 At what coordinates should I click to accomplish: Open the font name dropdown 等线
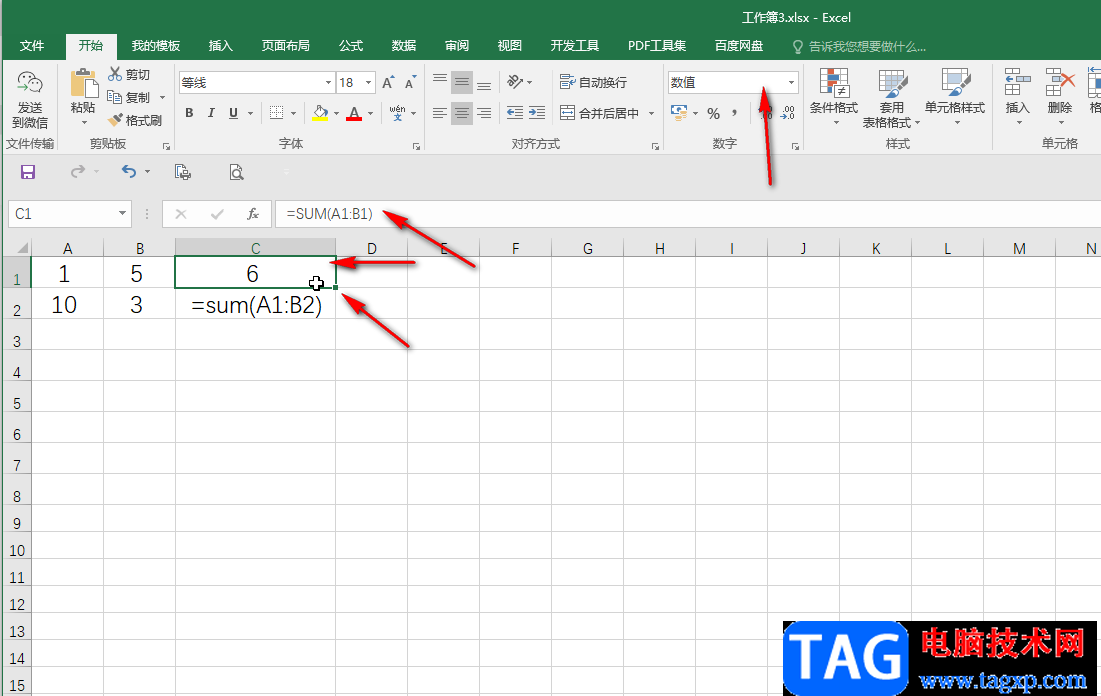pos(328,83)
